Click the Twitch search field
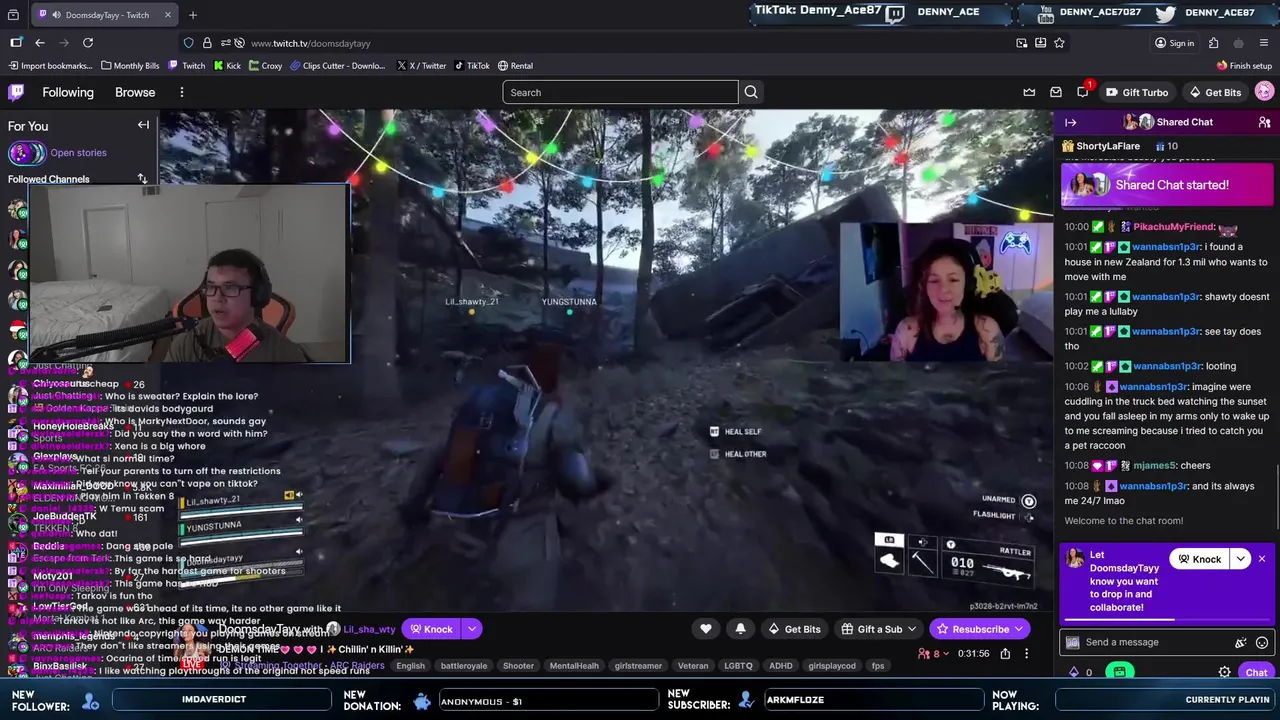Viewport: 1280px width, 720px height. [620, 92]
